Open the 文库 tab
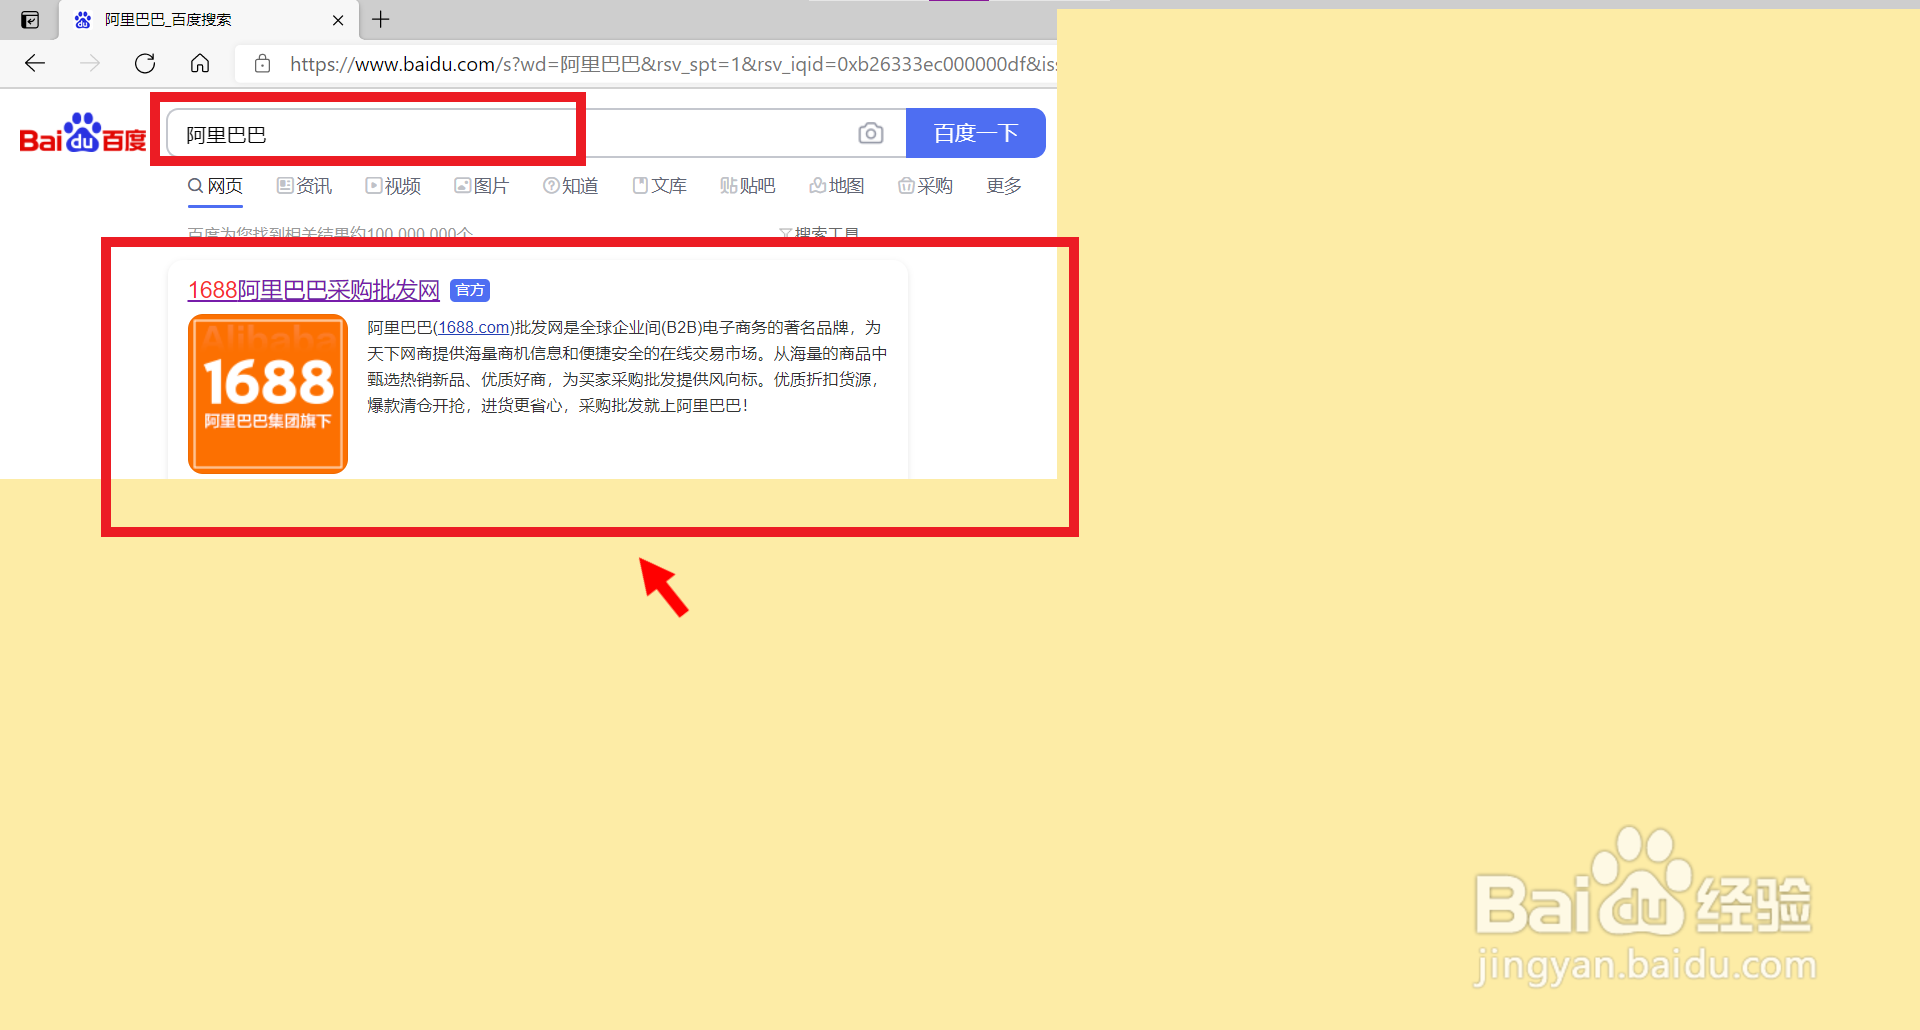This screenshot has height=1030, width=1920. [659, 186]
